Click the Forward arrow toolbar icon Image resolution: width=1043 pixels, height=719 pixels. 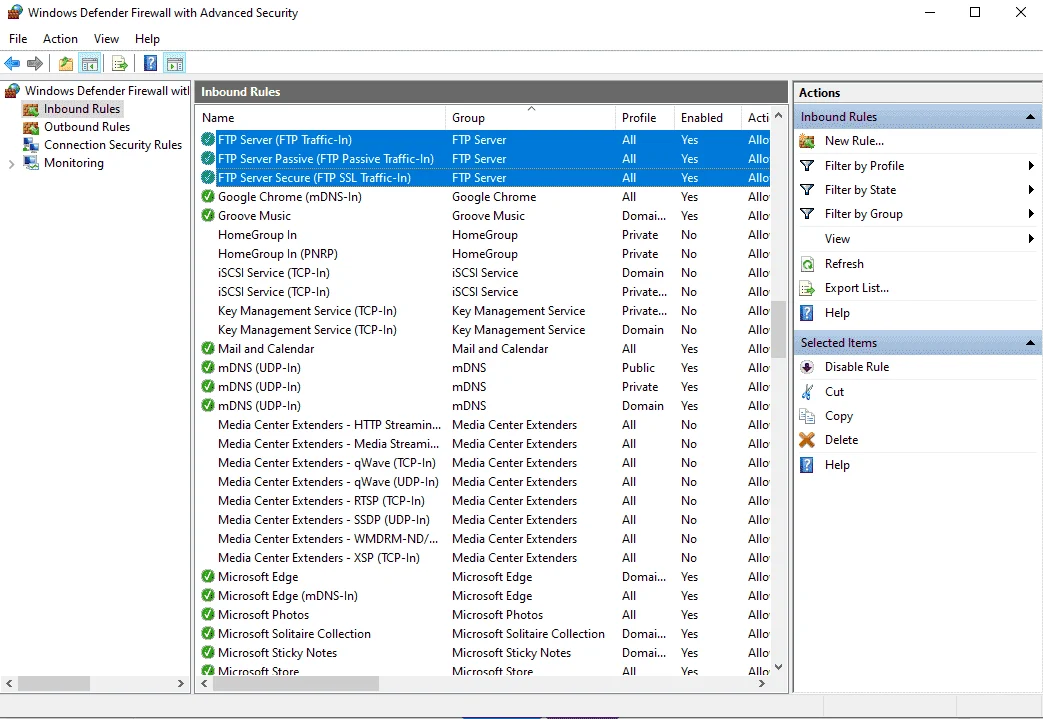pos(35,64)
